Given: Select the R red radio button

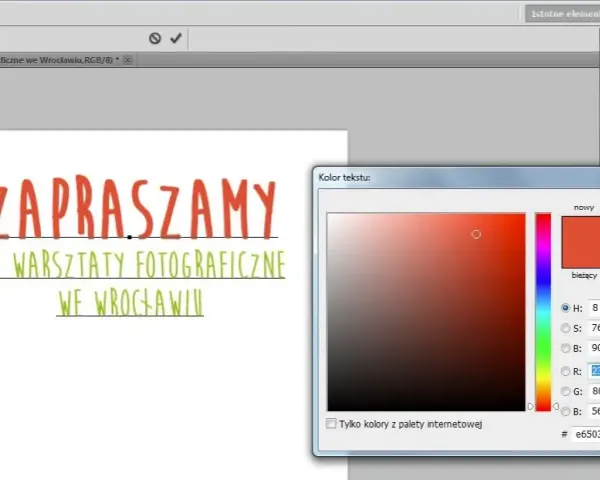Looking at the screenshot, I should pyautogui.click(x=565, y=371).
